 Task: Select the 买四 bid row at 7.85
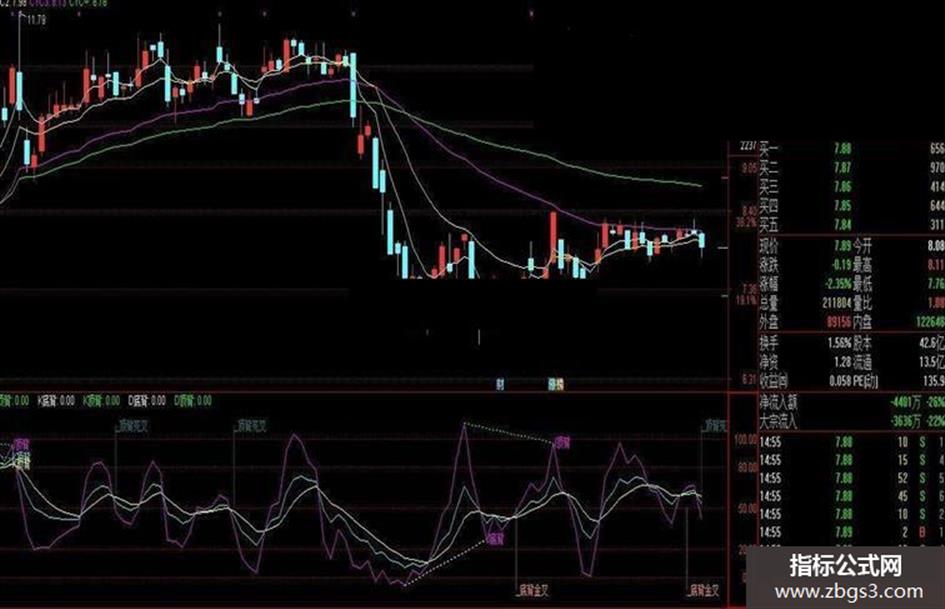tap(852, 206)
